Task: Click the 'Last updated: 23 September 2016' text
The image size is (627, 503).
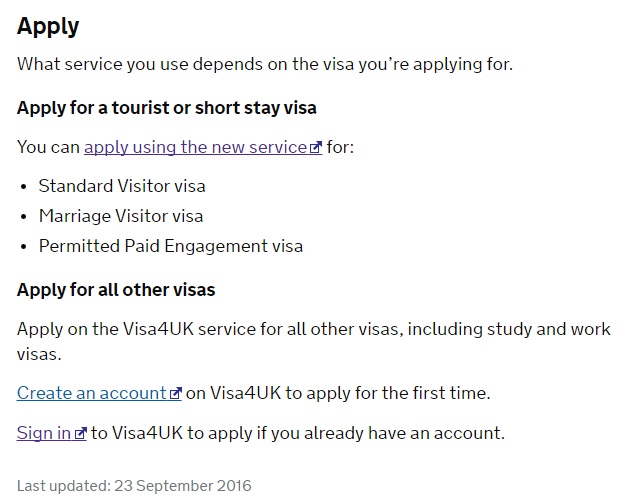Action: pos(134,486)
